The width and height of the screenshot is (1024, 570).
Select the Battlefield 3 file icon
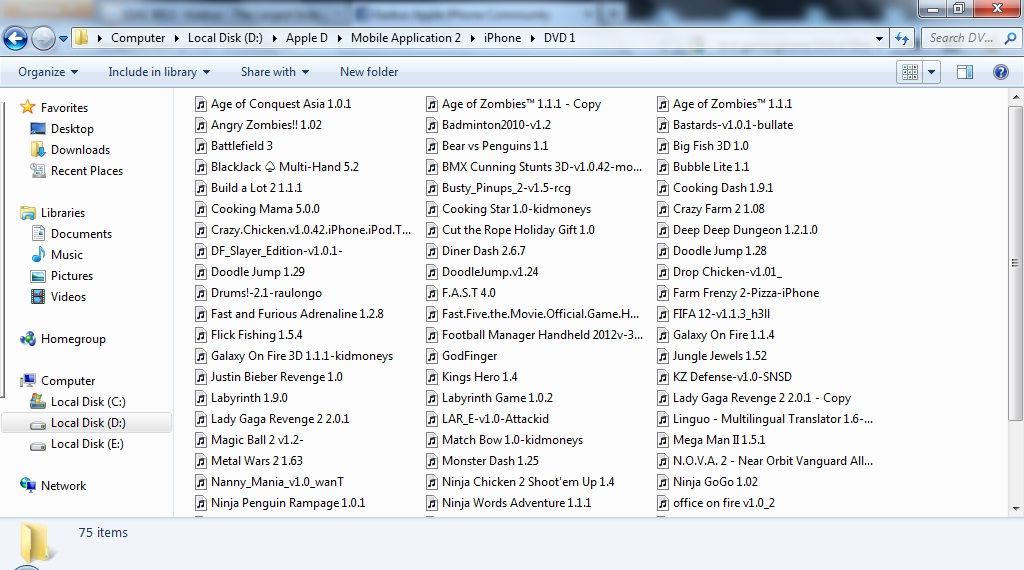pyautogui.click(x=201, y=146)
